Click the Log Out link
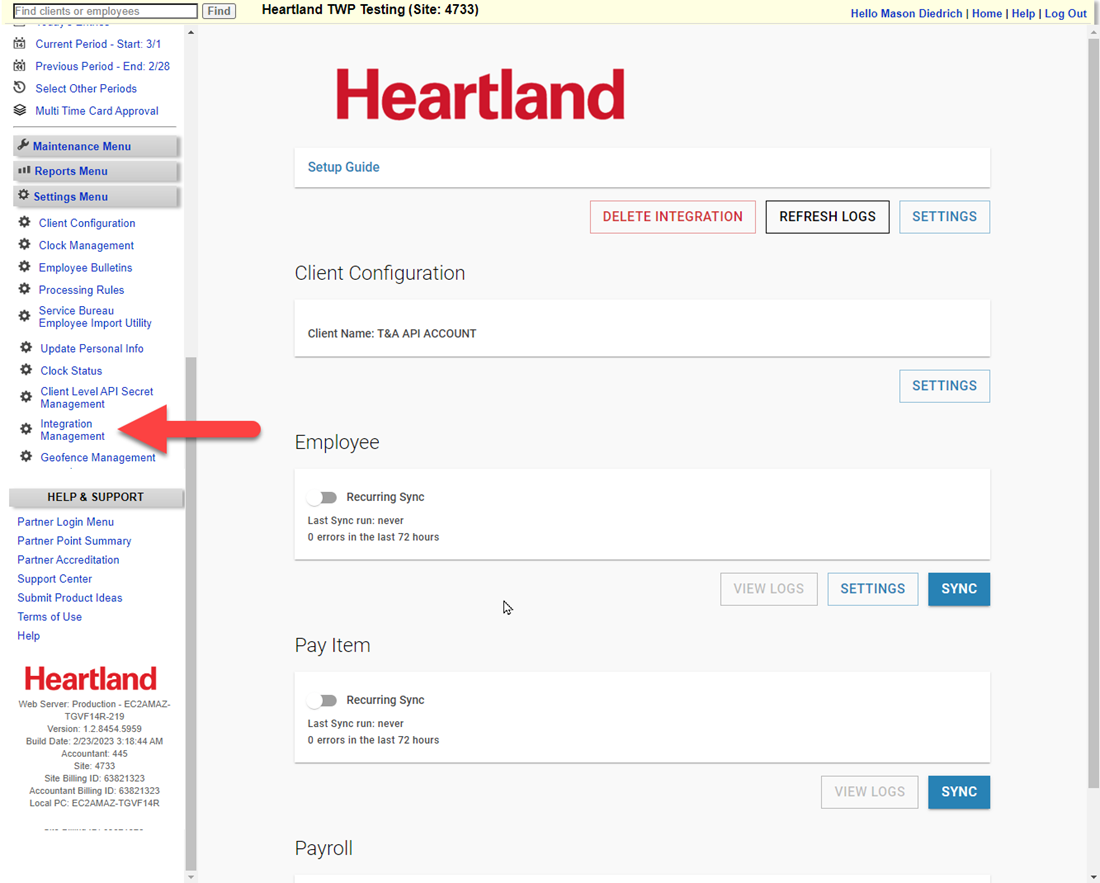 pos(1065,13)
